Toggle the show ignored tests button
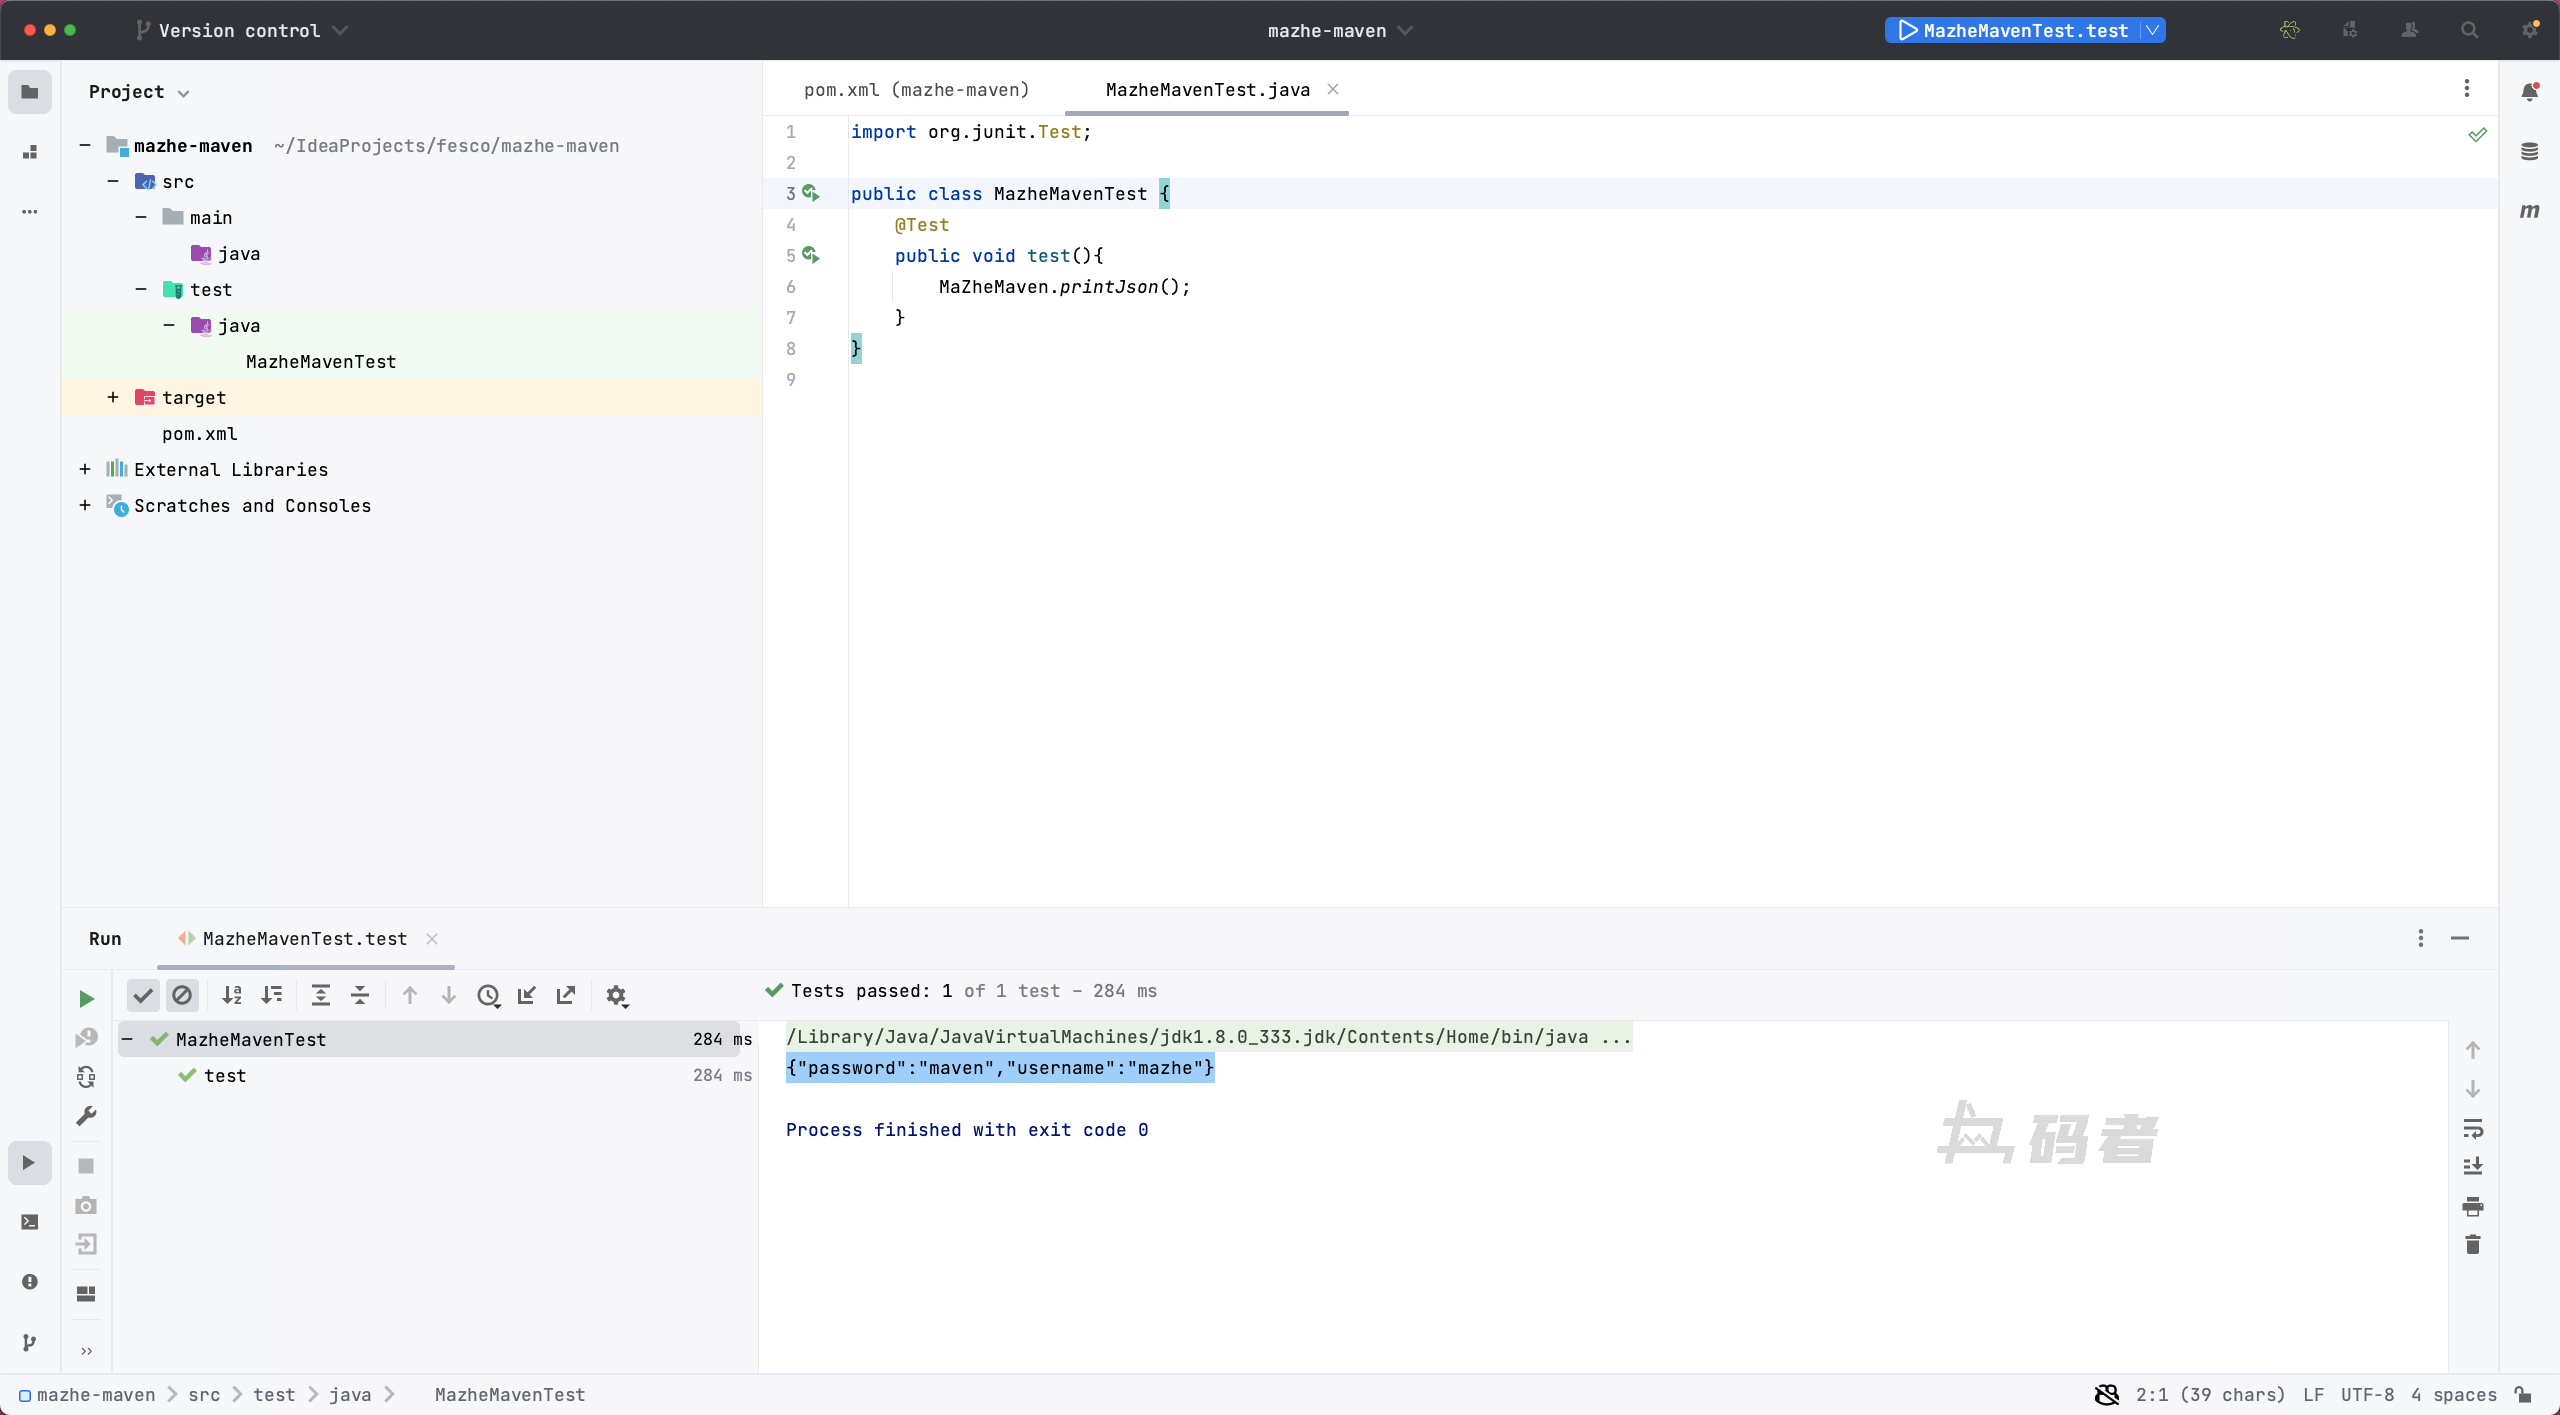The width and height of the screenshot is (2560, 1415). pos(182,996)
